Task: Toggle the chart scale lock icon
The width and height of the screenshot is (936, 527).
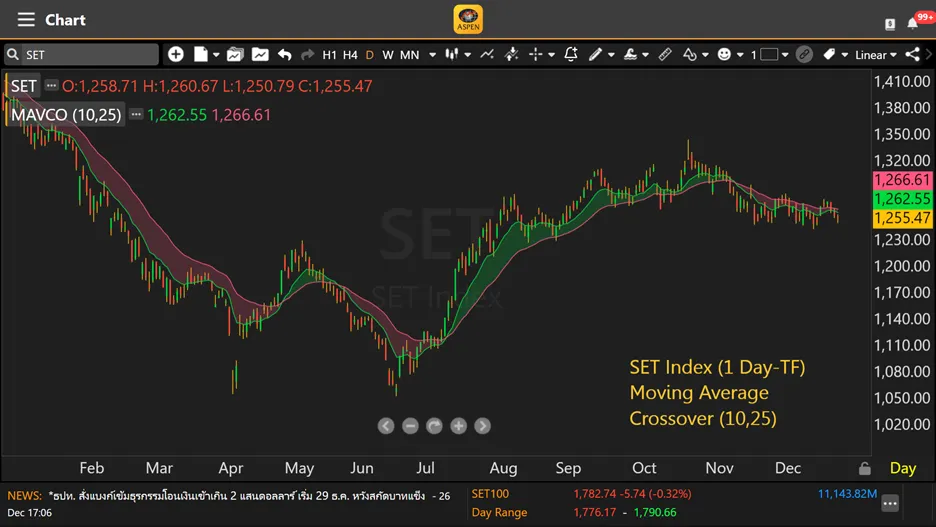Action: point(865,468)
